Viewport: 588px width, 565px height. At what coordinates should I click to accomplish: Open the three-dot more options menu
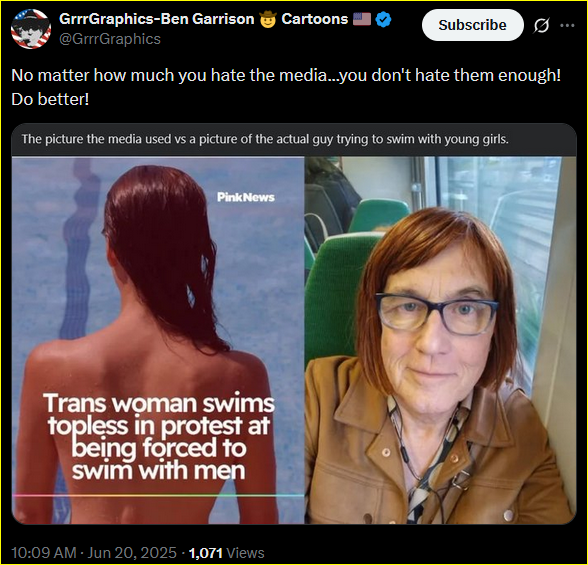point(567,25)
